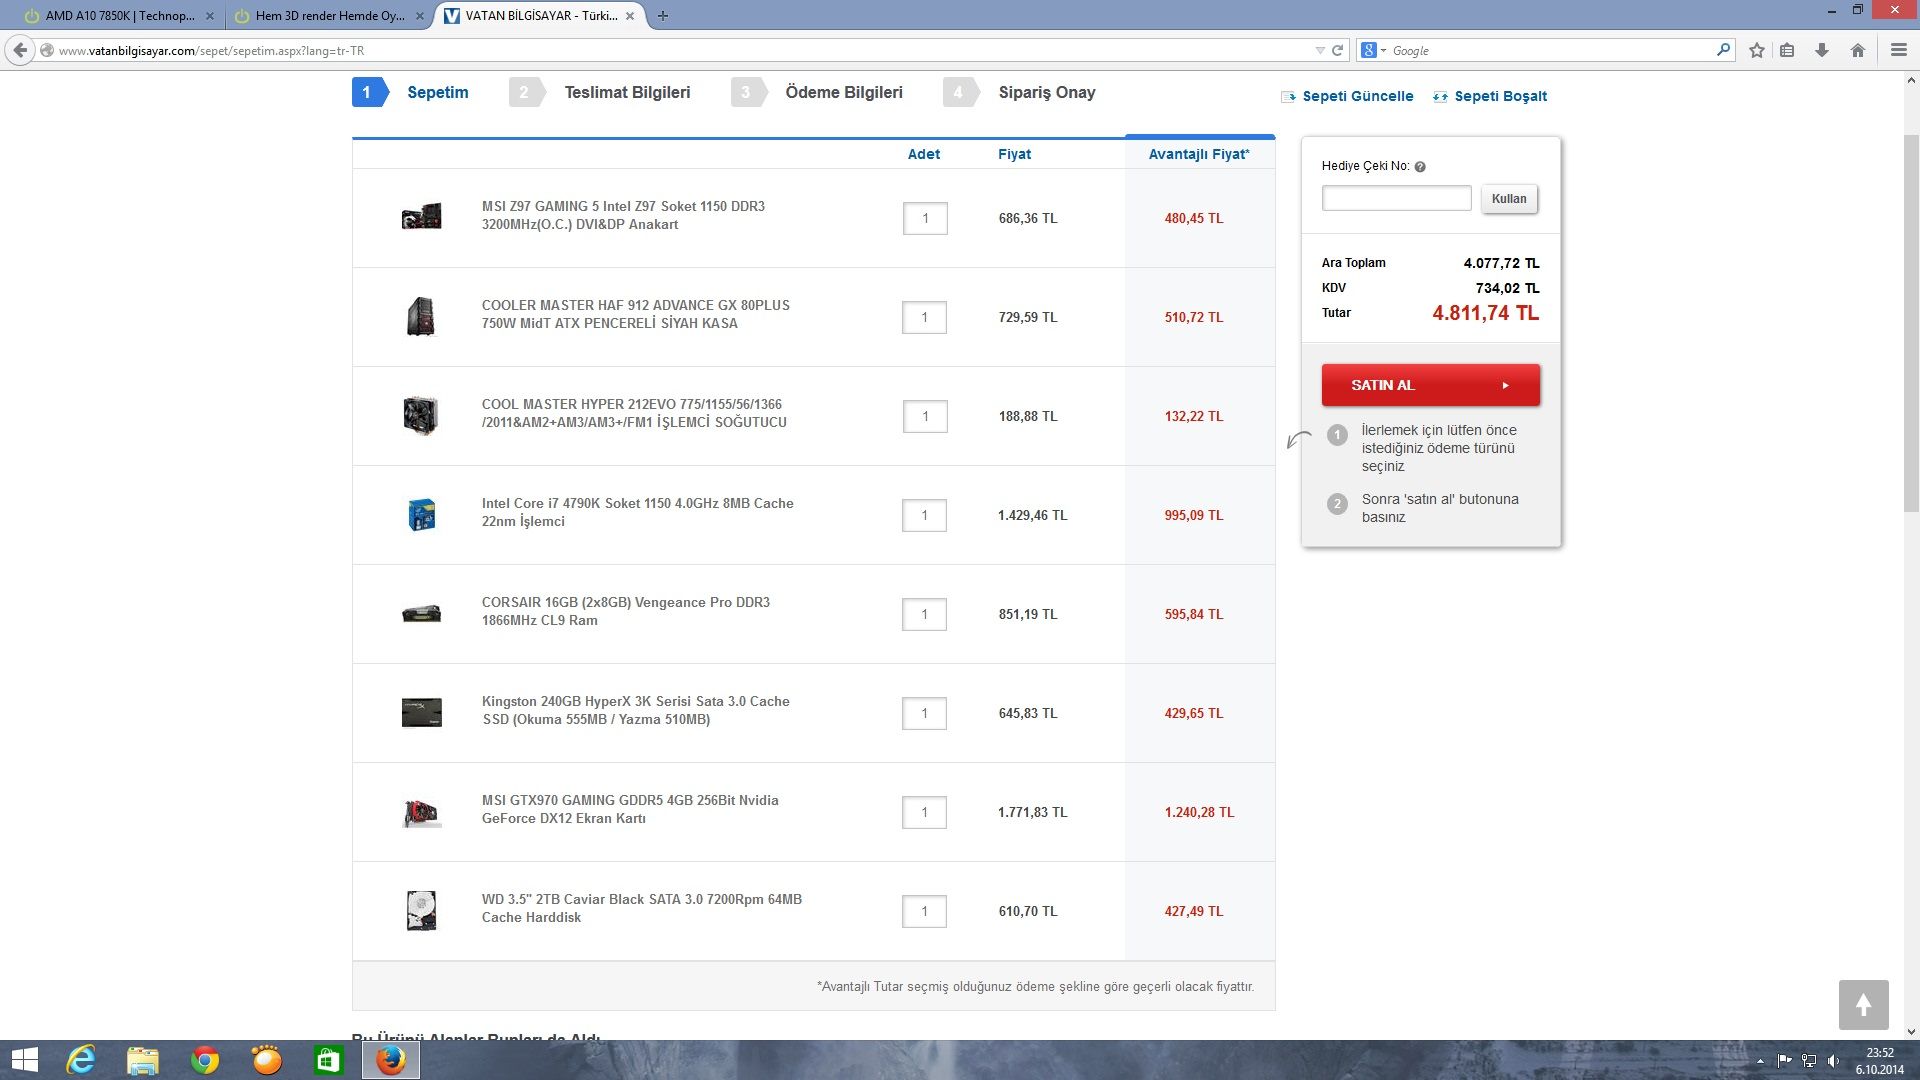Click the Kullan gift code button
Screen dimensions: 1920x1080
(x=1508, y=198)
